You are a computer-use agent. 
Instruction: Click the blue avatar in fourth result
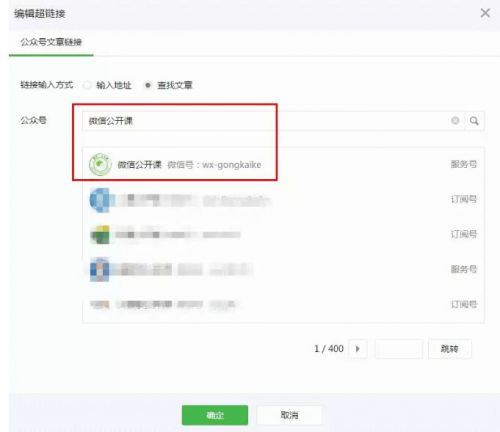pyautogui.click(x=100, y=269)
